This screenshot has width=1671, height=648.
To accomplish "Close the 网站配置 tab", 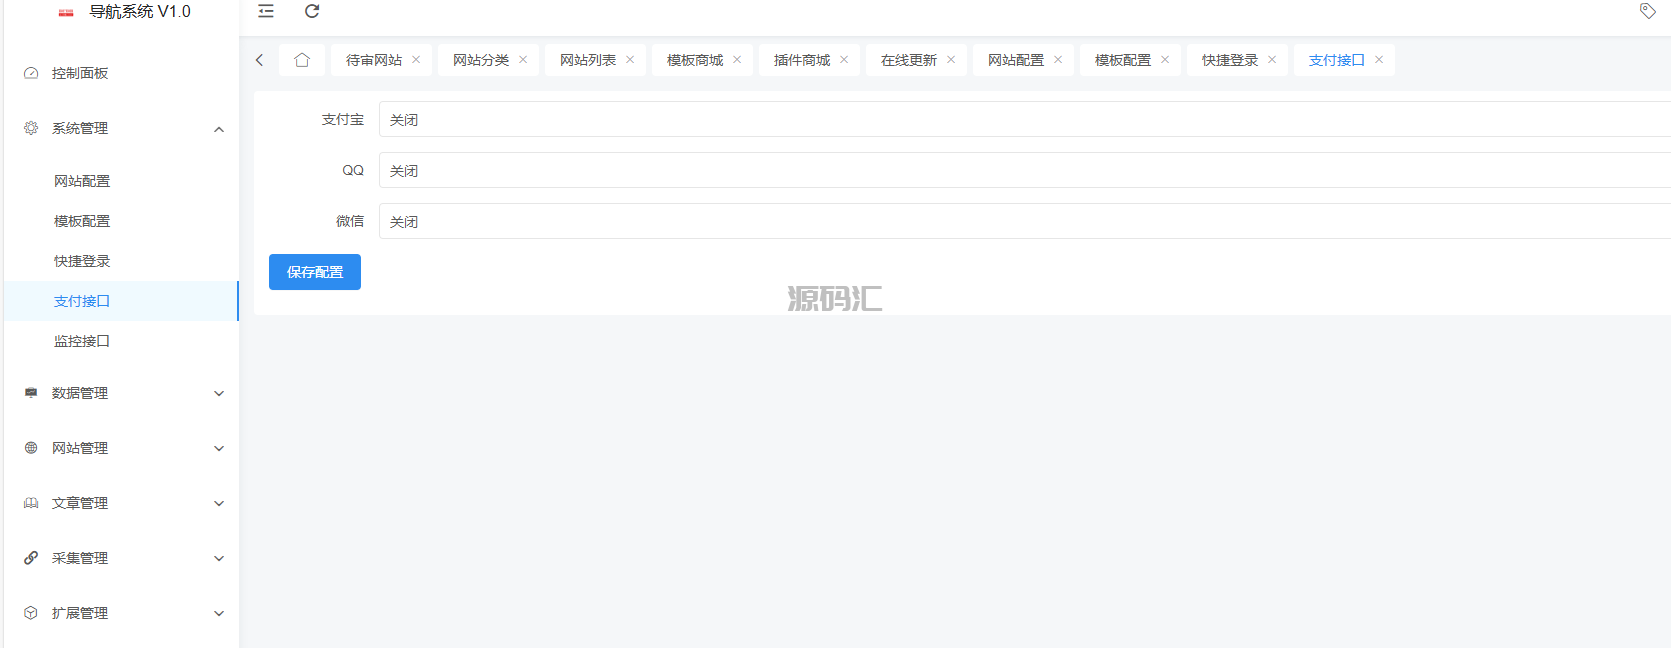I will click(1058, 60).
